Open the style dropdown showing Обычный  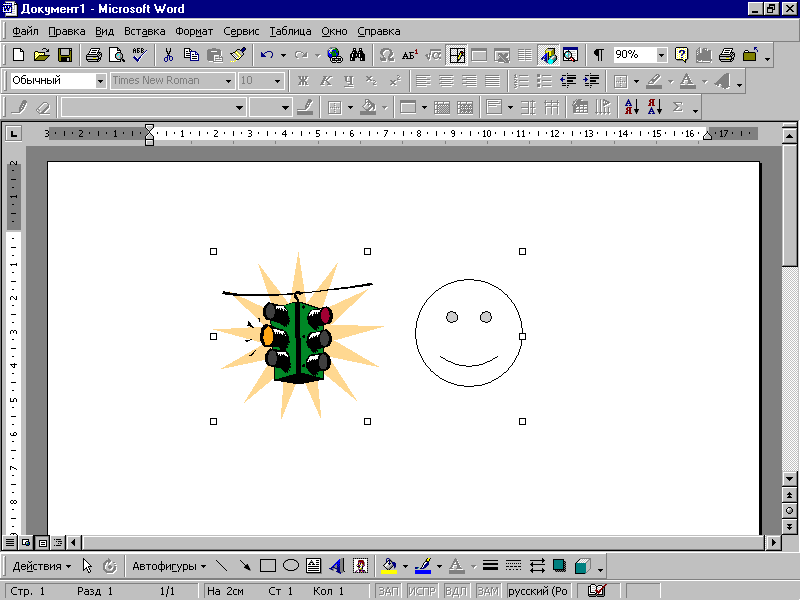101,81
